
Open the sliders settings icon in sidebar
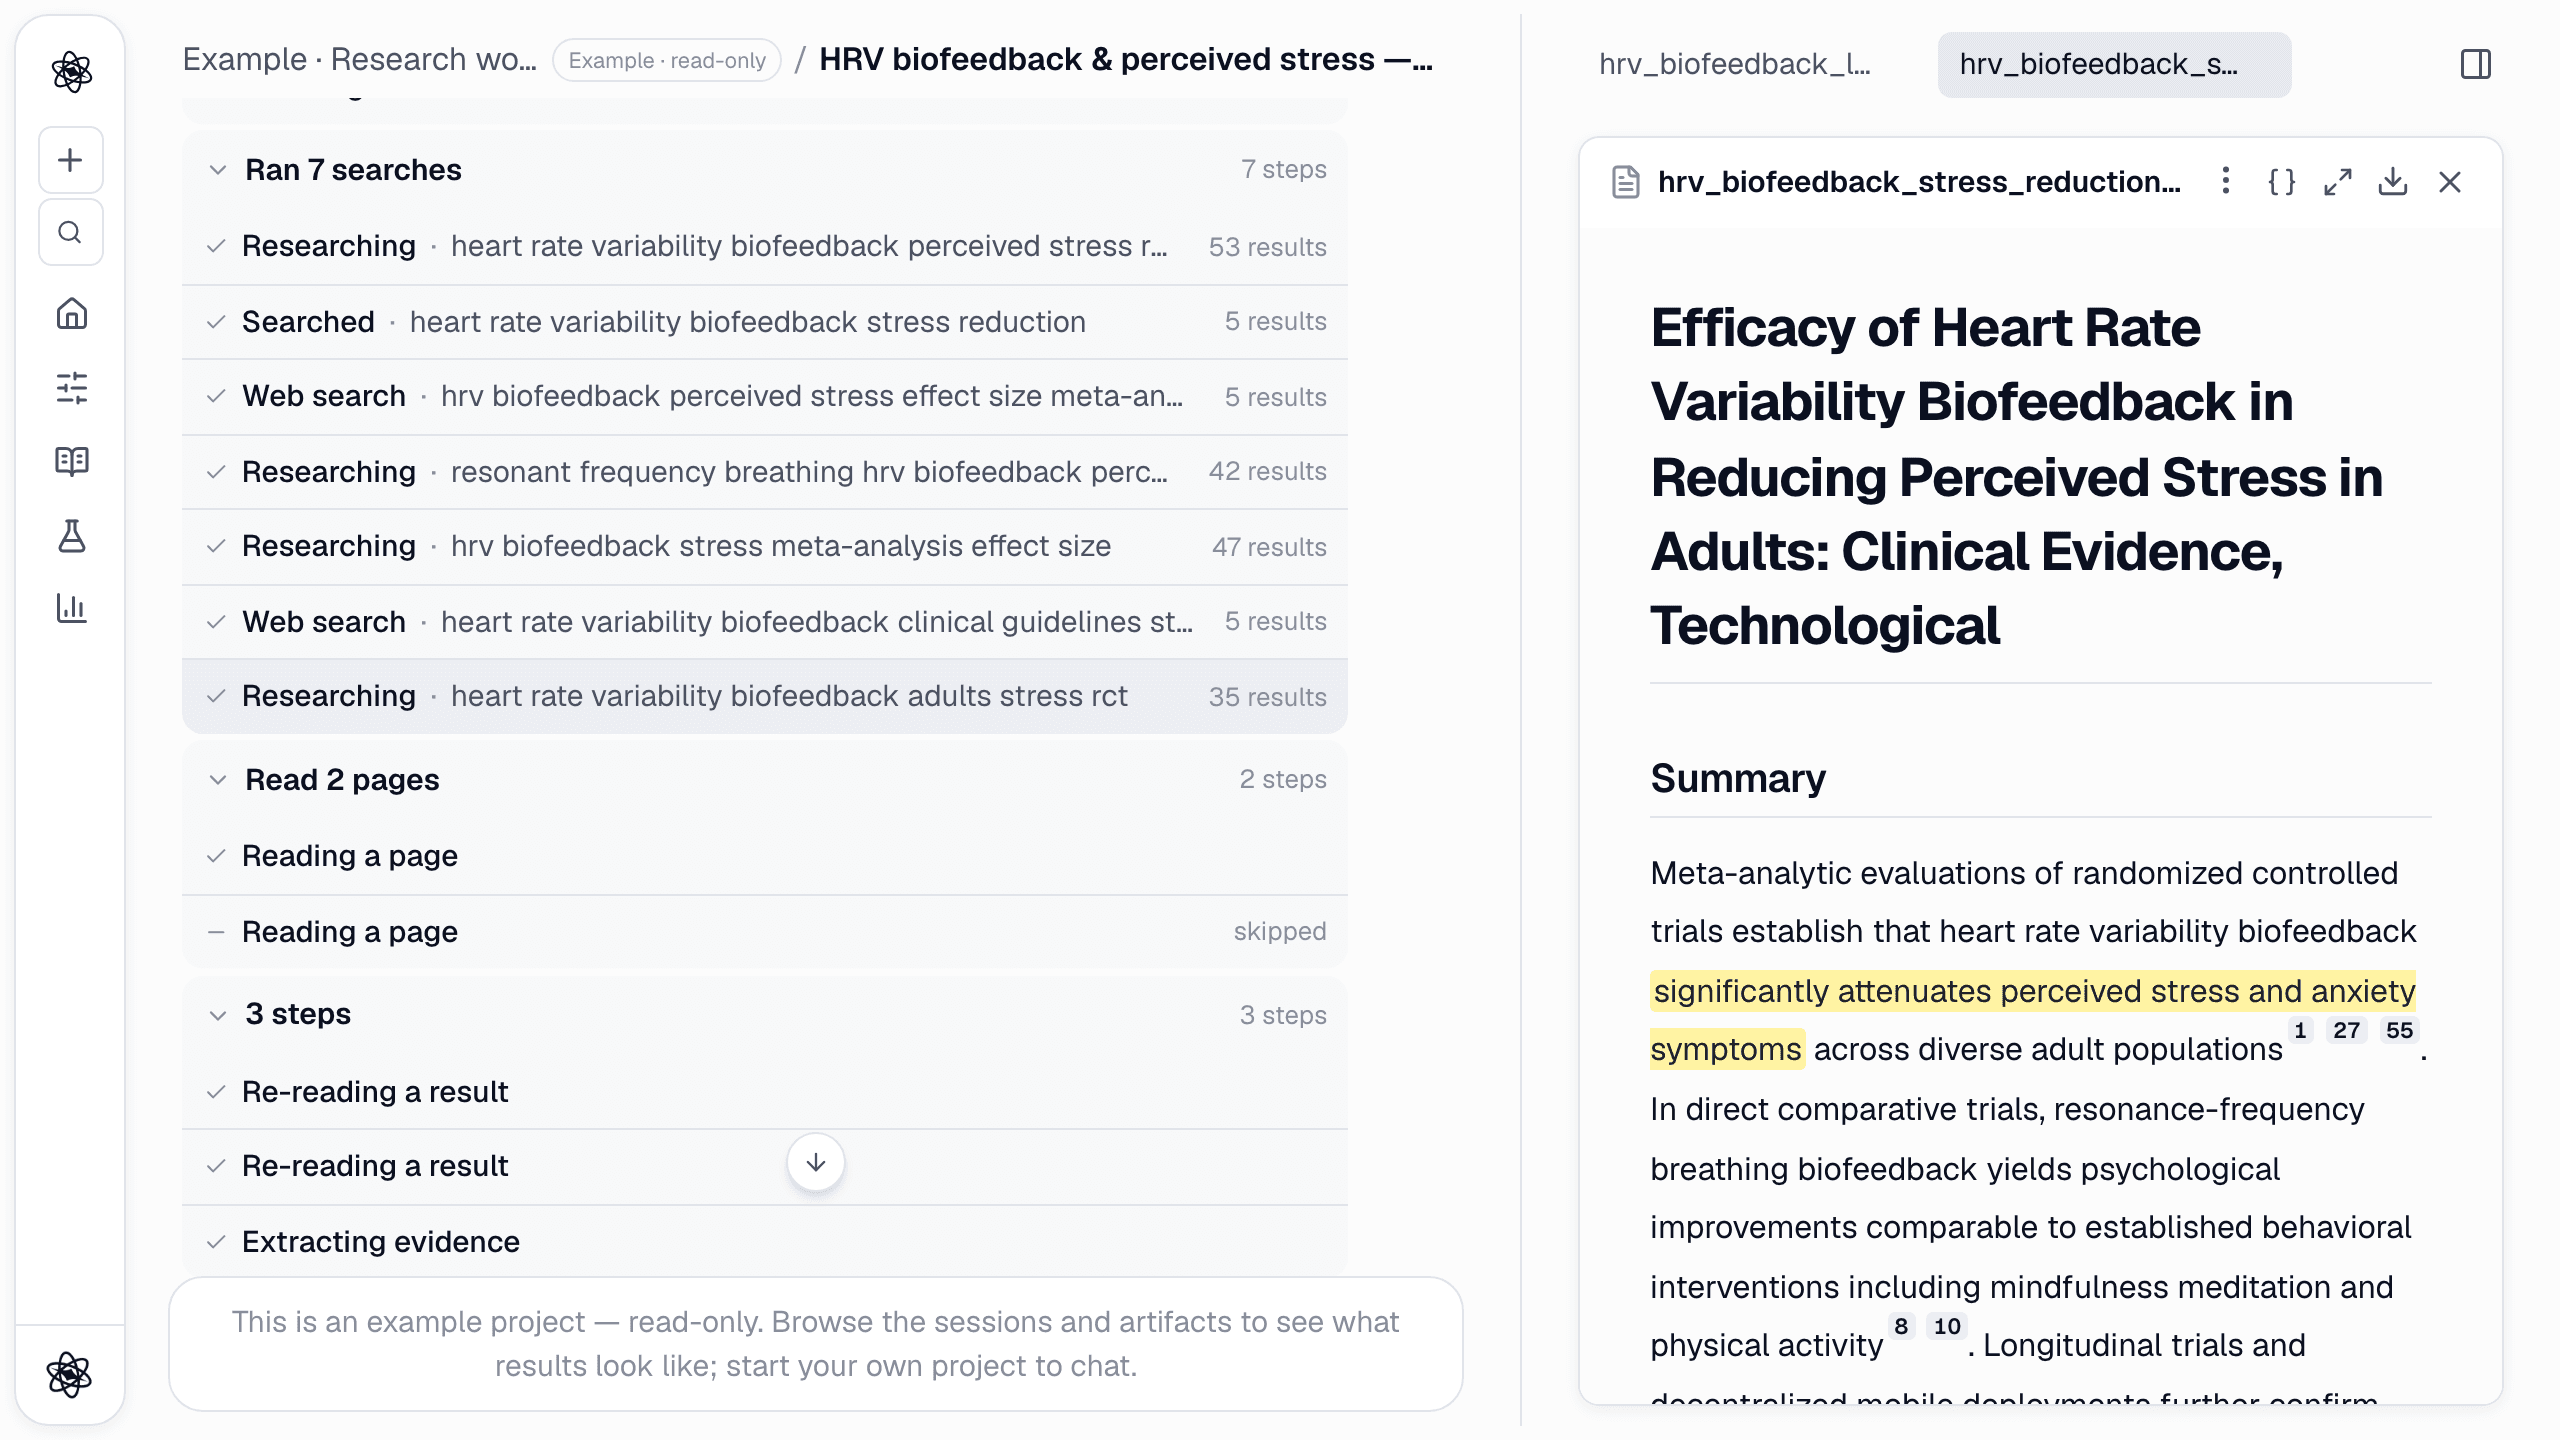click(71, 388)
